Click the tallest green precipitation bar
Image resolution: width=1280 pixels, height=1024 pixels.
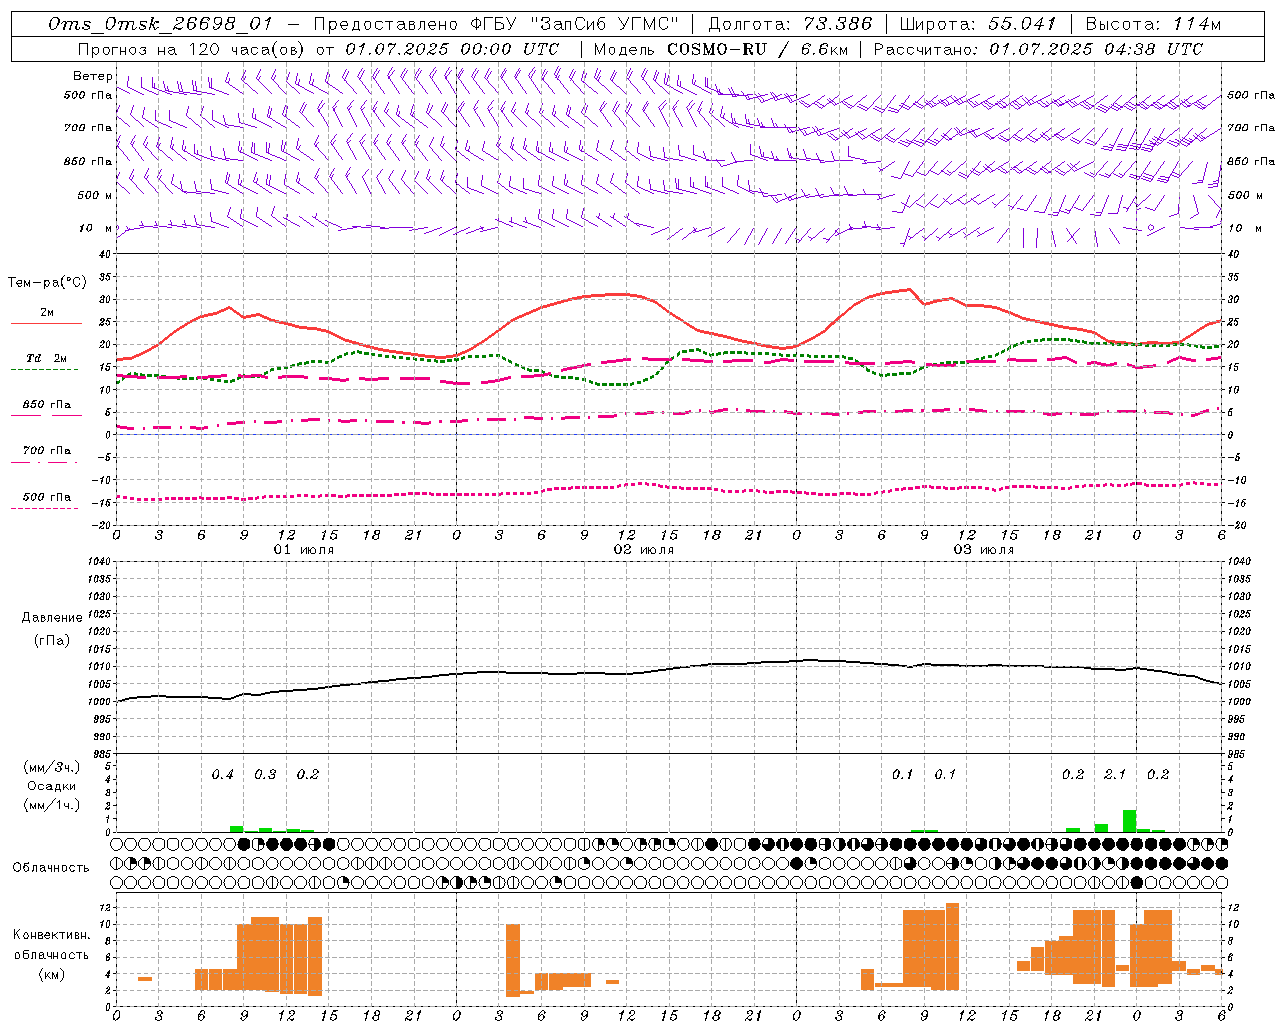(1129, 821)
